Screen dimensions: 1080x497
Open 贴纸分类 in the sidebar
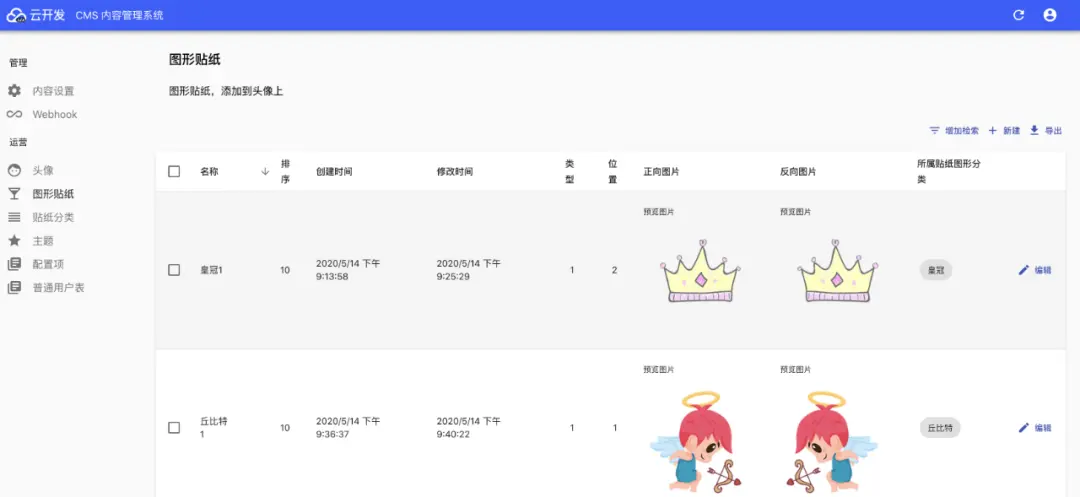(x=54, y=218)
